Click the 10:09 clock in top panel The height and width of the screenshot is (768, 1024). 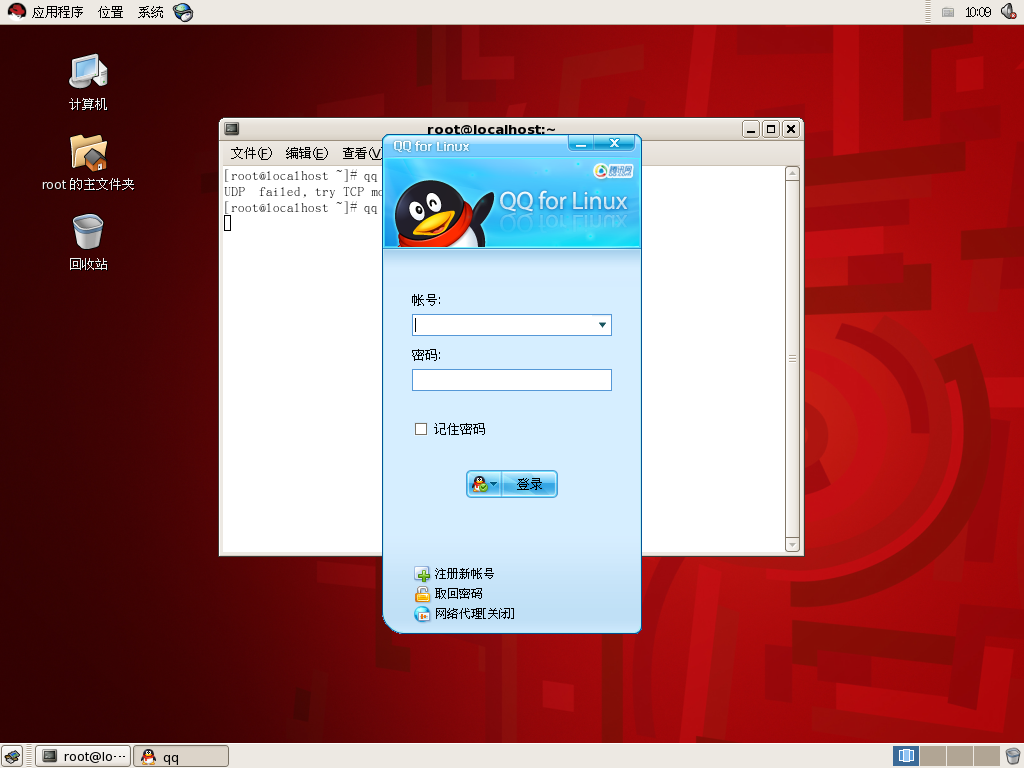[x=978, y=12]
